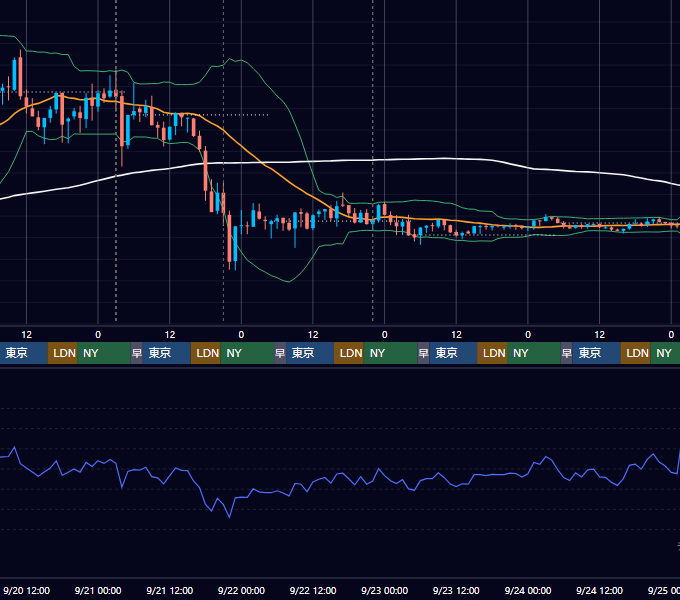The height and width of the screenshot is (600, 680).
Task: Click the 9/24 12:00 time axis label
Action: (599, 590)
